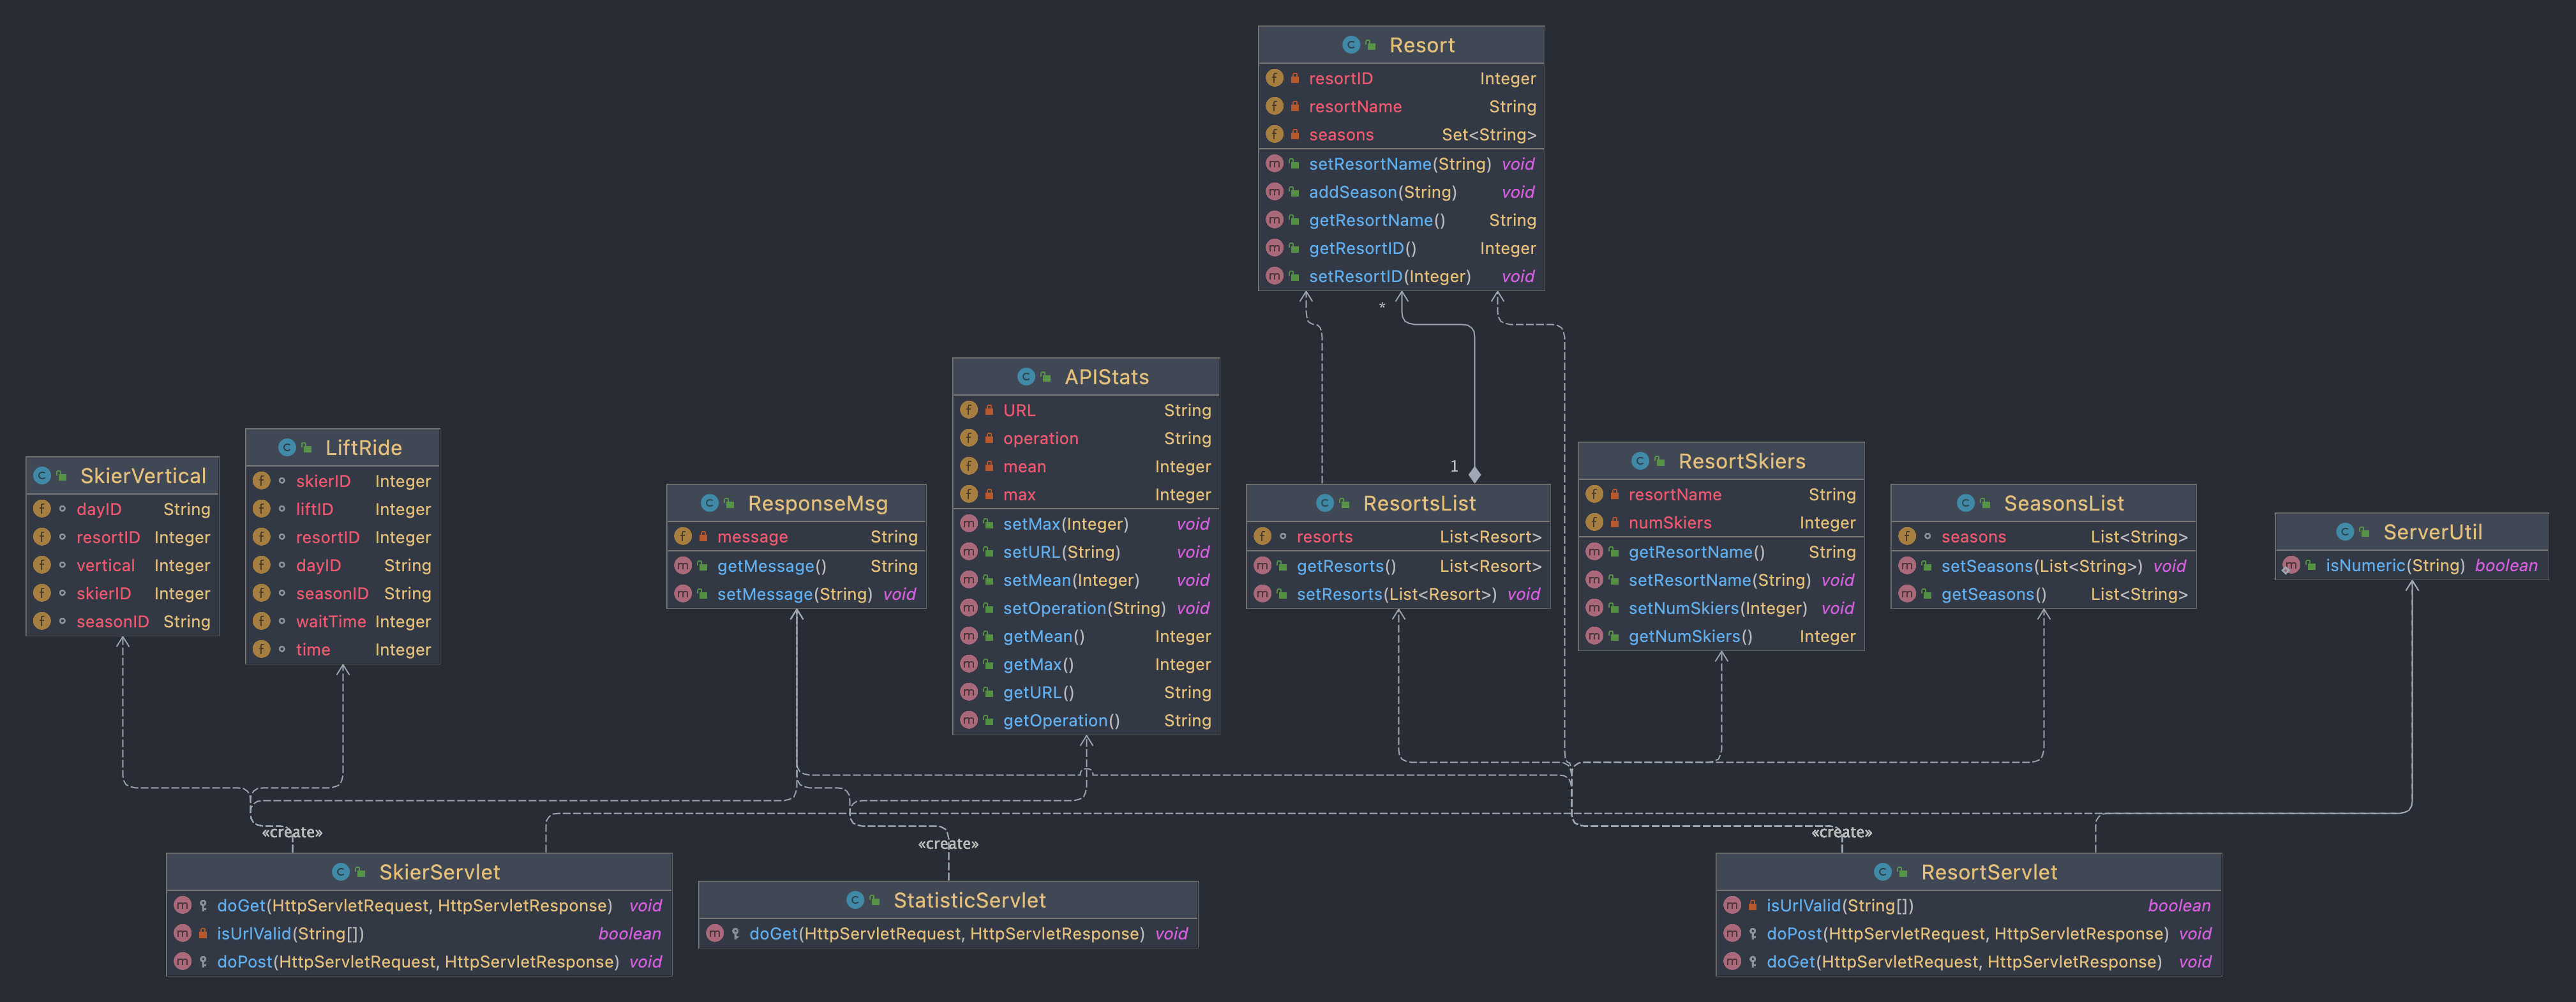Click the class icon beside Resort title
The height and width of the screenshot is (1002, 2576).
pos(1350,45)
